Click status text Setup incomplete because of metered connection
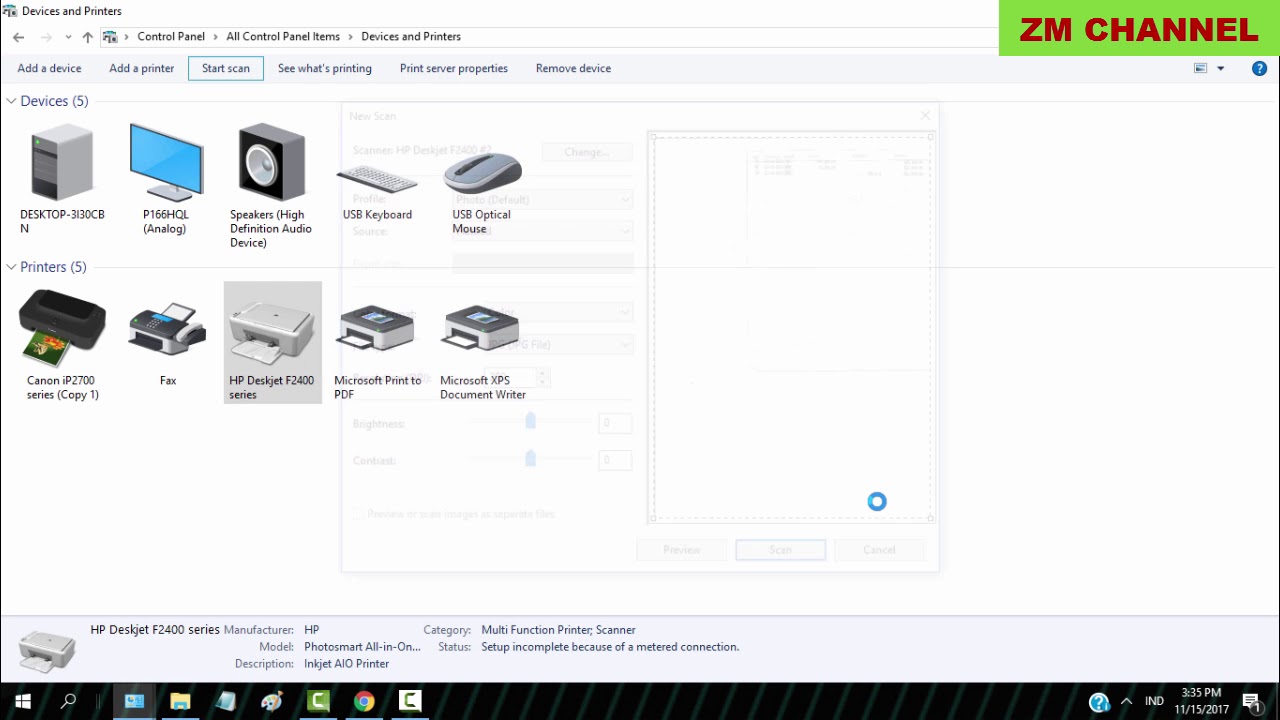The width and height of the screenshot is (1280, 720). pos(610,647)
